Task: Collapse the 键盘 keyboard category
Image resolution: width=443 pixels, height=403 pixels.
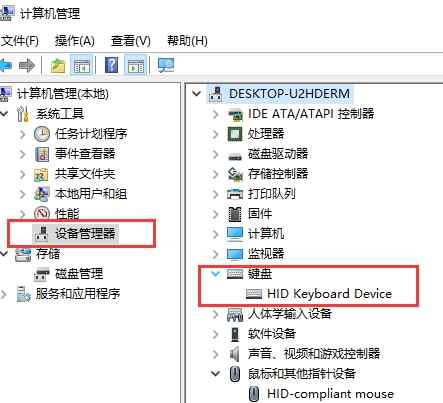Action: tap(216, 274)
